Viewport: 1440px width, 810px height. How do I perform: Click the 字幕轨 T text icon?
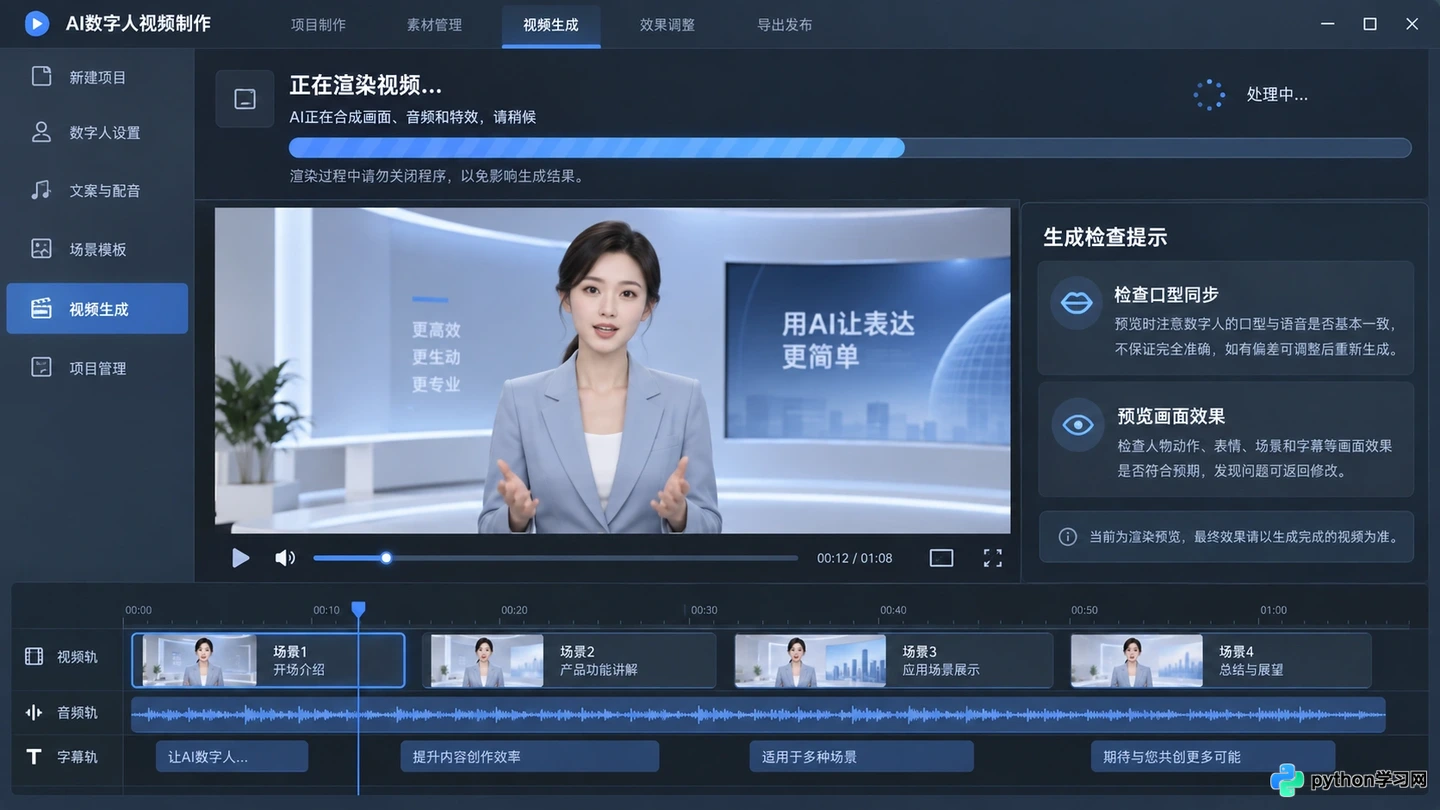[34, 757]
